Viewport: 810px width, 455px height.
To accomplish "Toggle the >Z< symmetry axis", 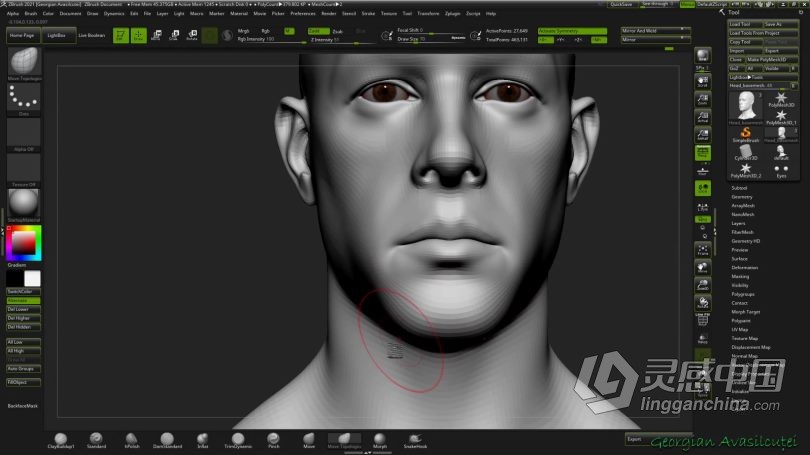I will point(578,40).
